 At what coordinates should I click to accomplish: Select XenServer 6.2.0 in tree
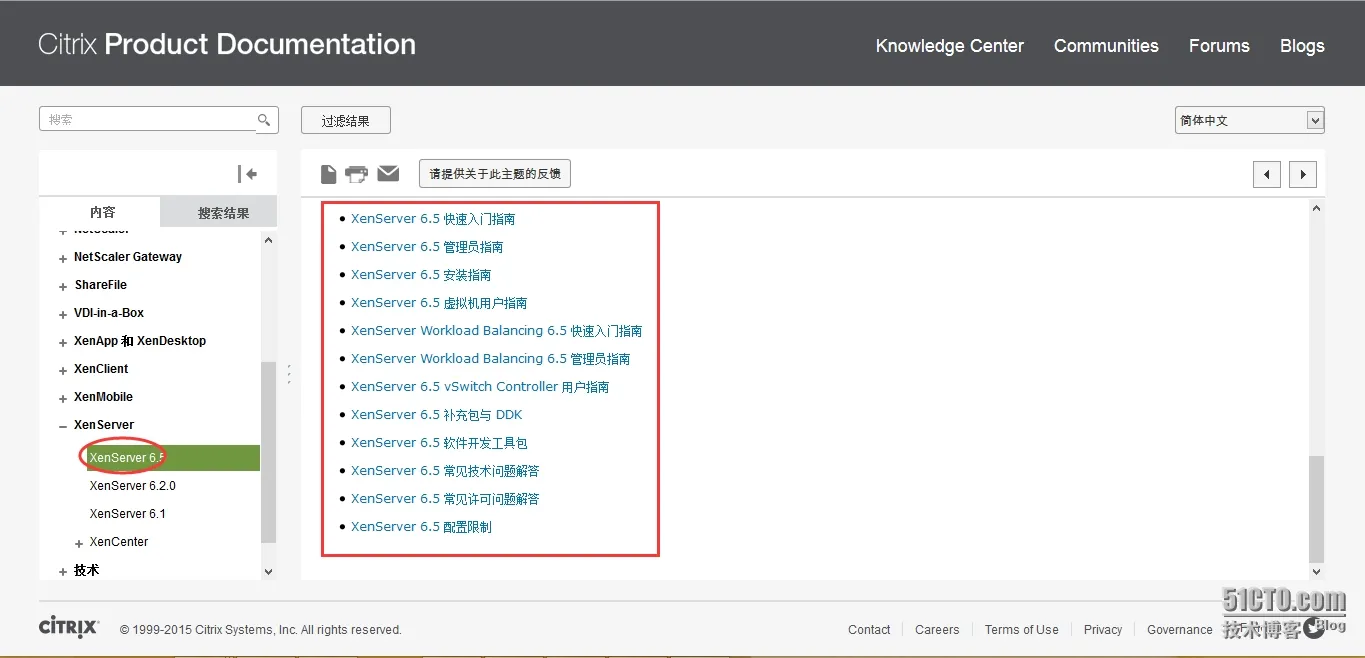point(132,486)
